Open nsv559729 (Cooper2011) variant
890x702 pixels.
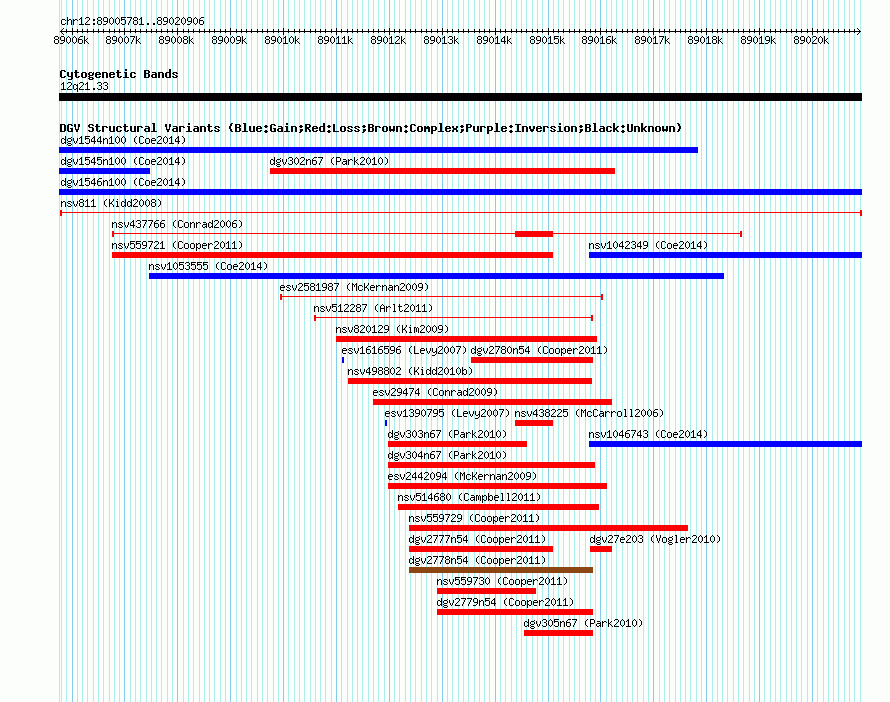click(475, 518)
